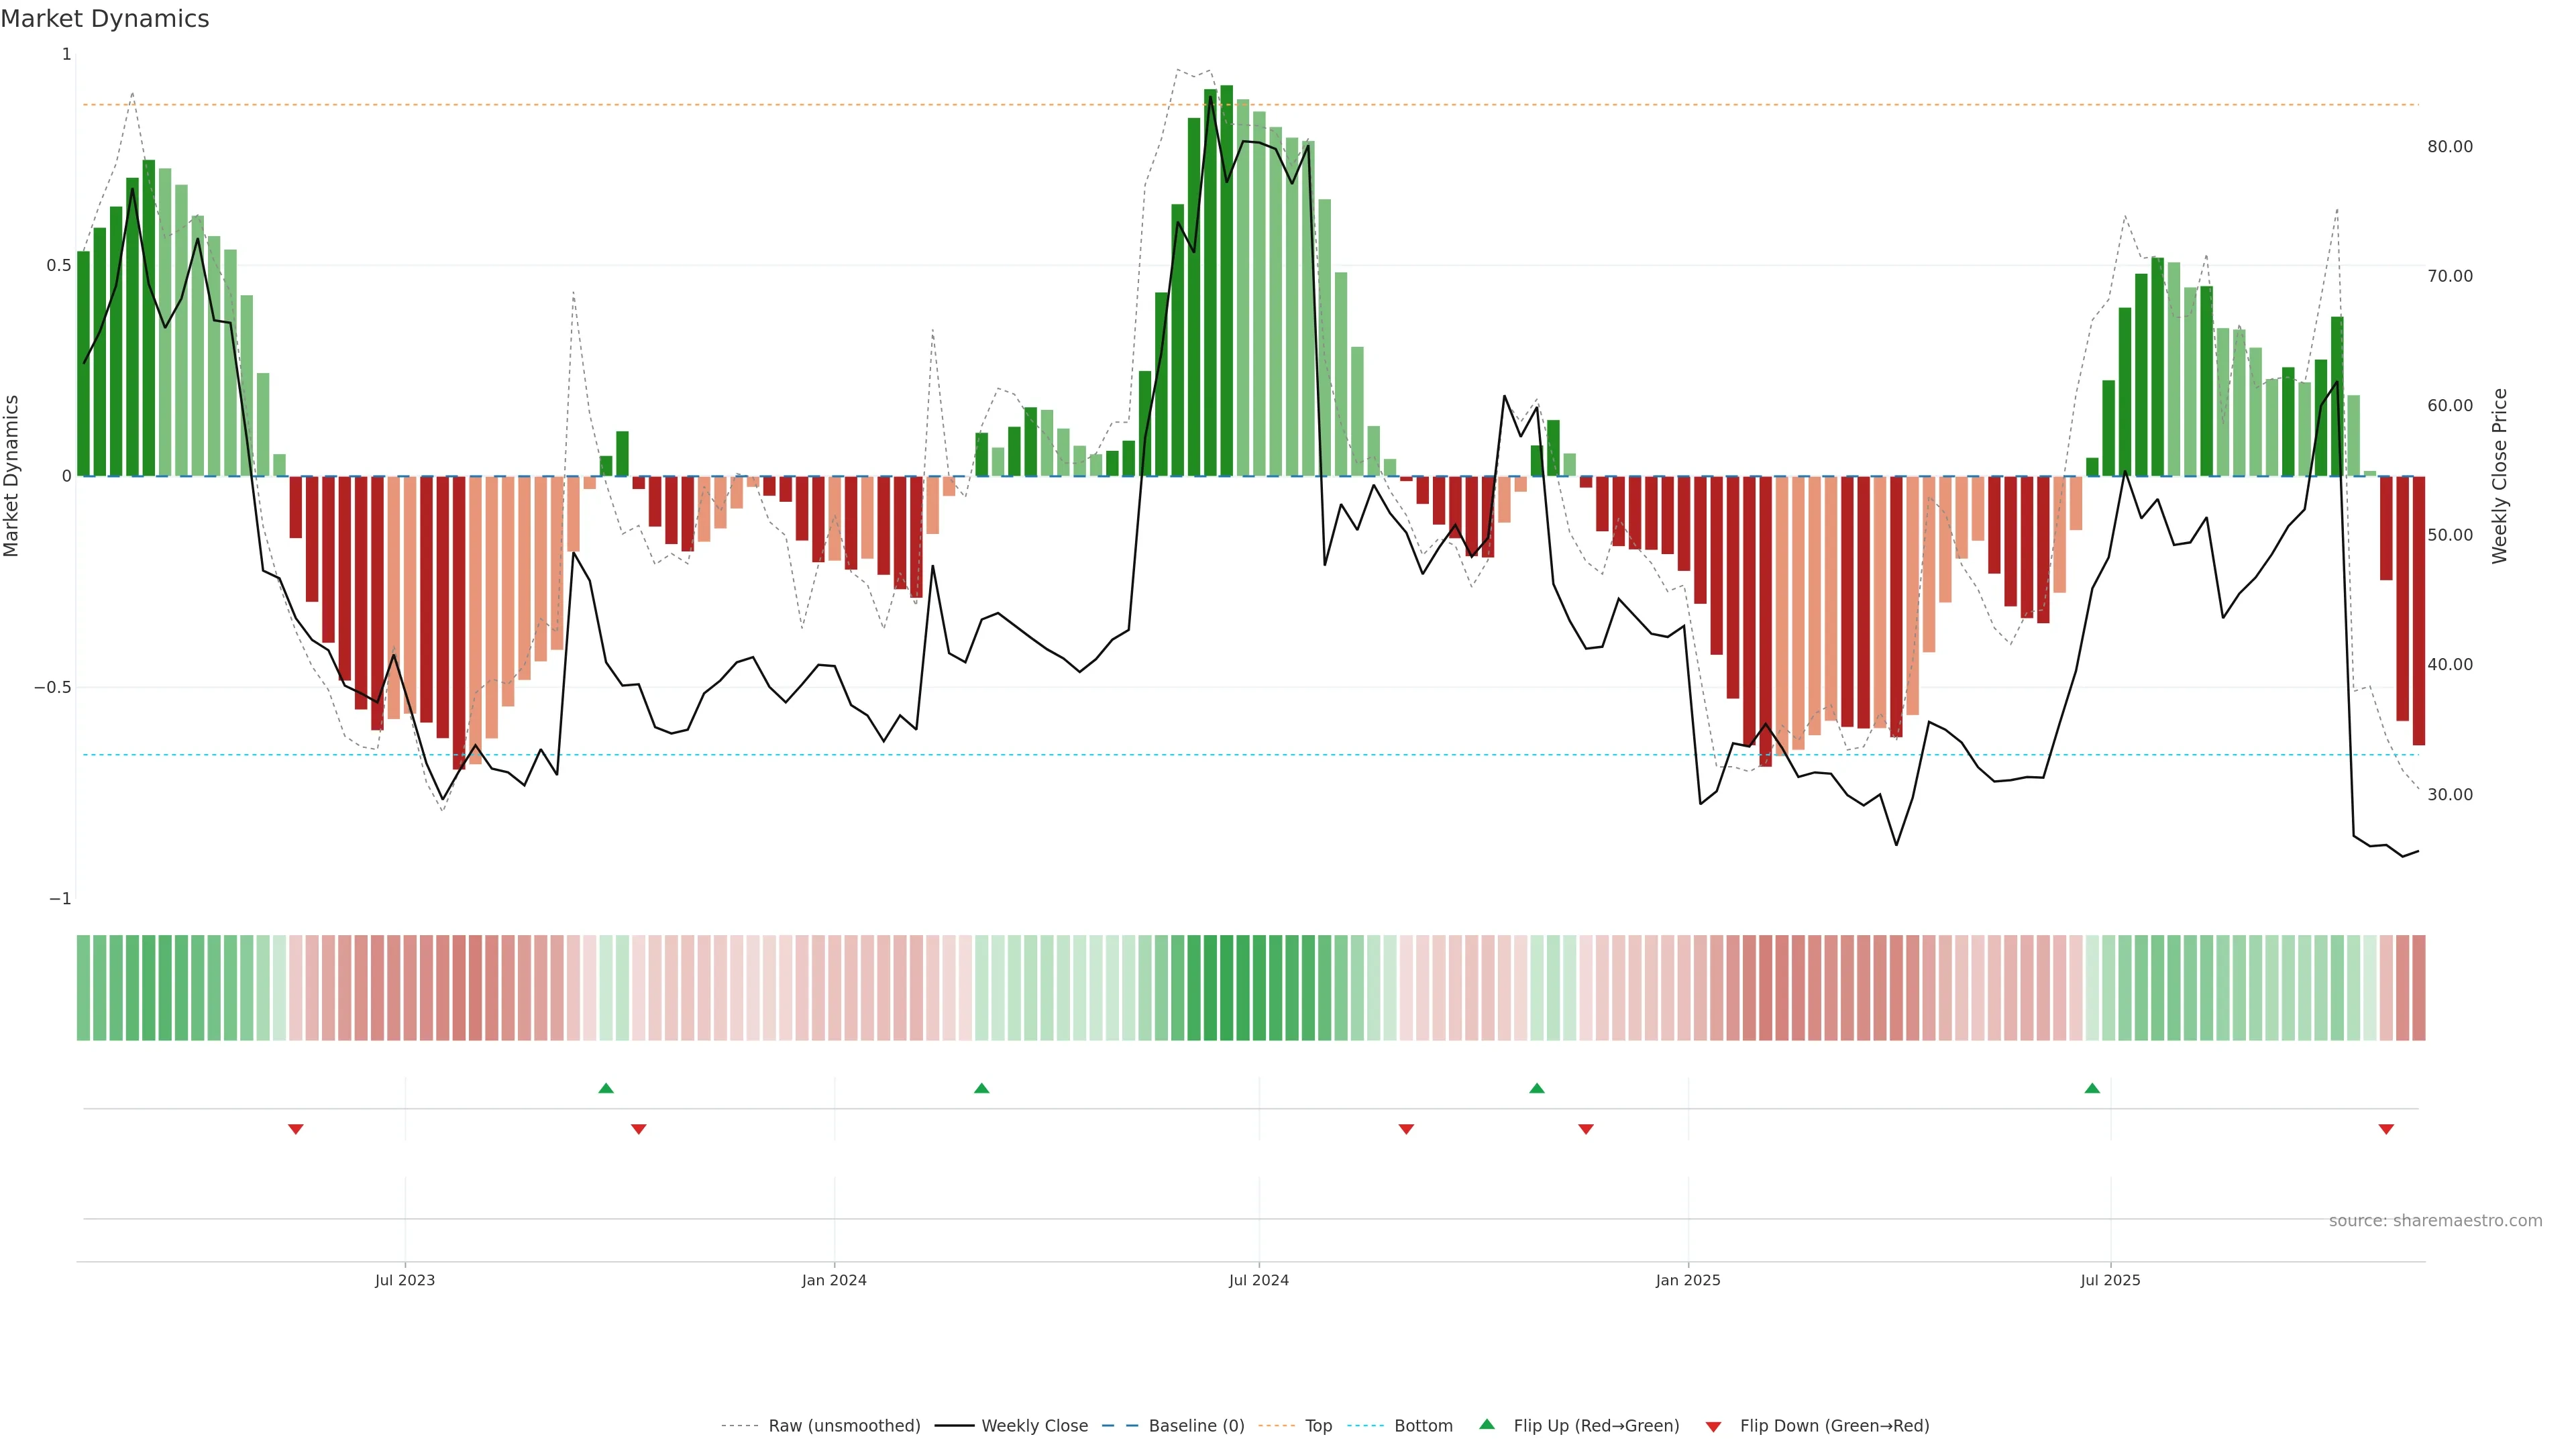The image size is (2576, 1449).
Task: Click the green Flip Up legend triangle
Action: 1486,1424
